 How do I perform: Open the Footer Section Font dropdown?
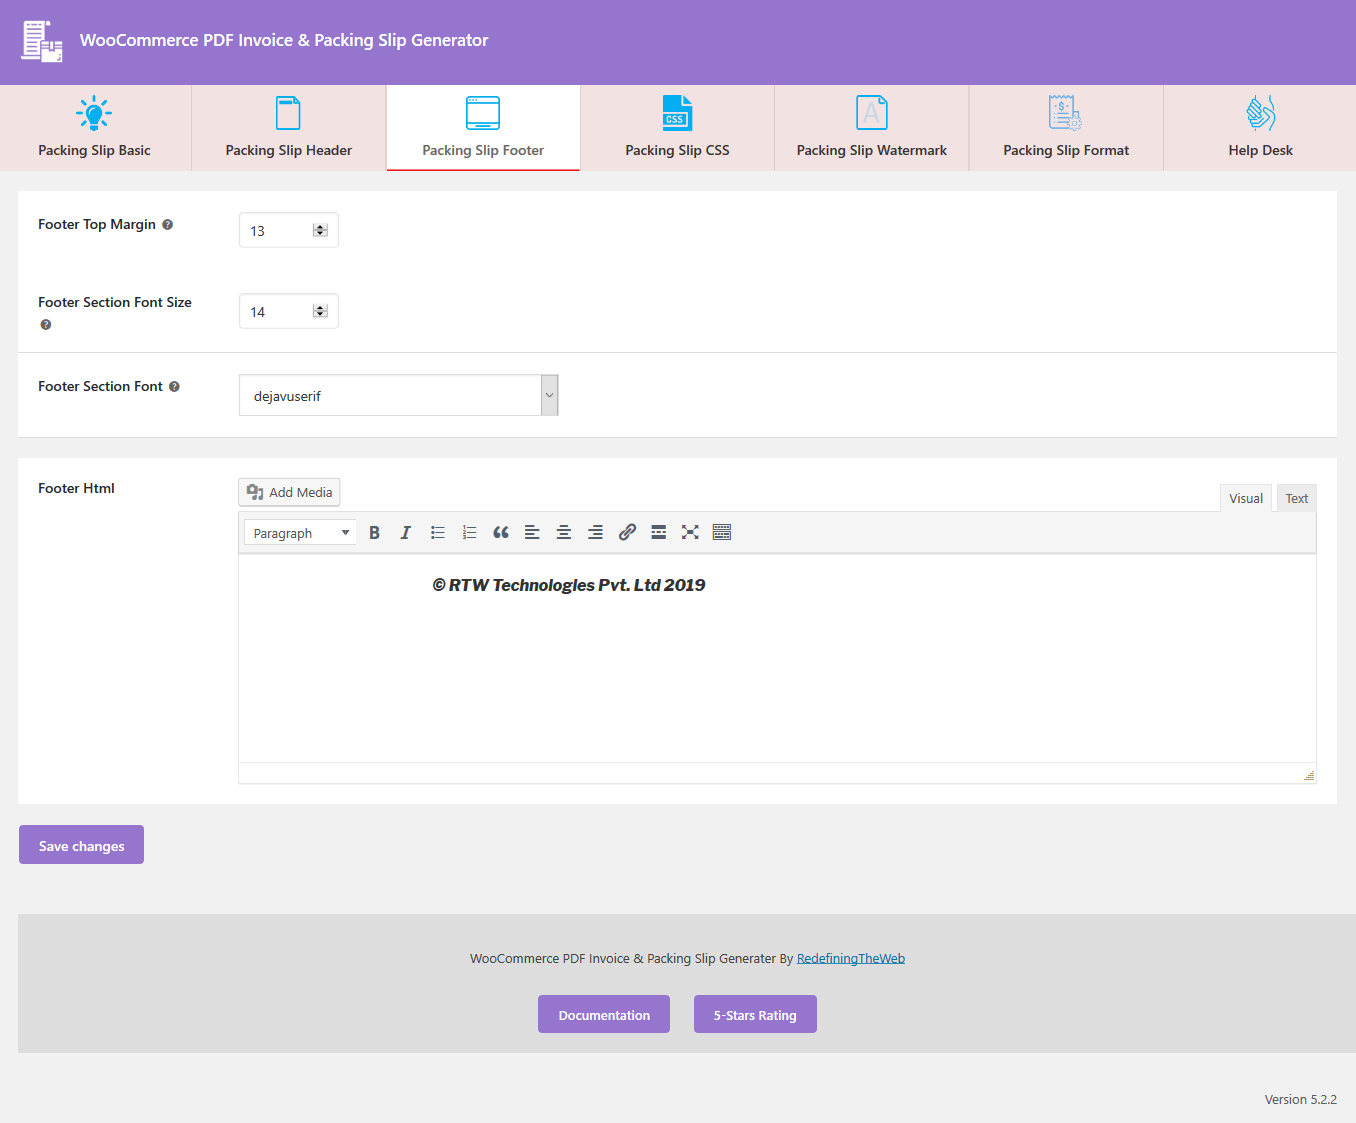tap(397, 395)
